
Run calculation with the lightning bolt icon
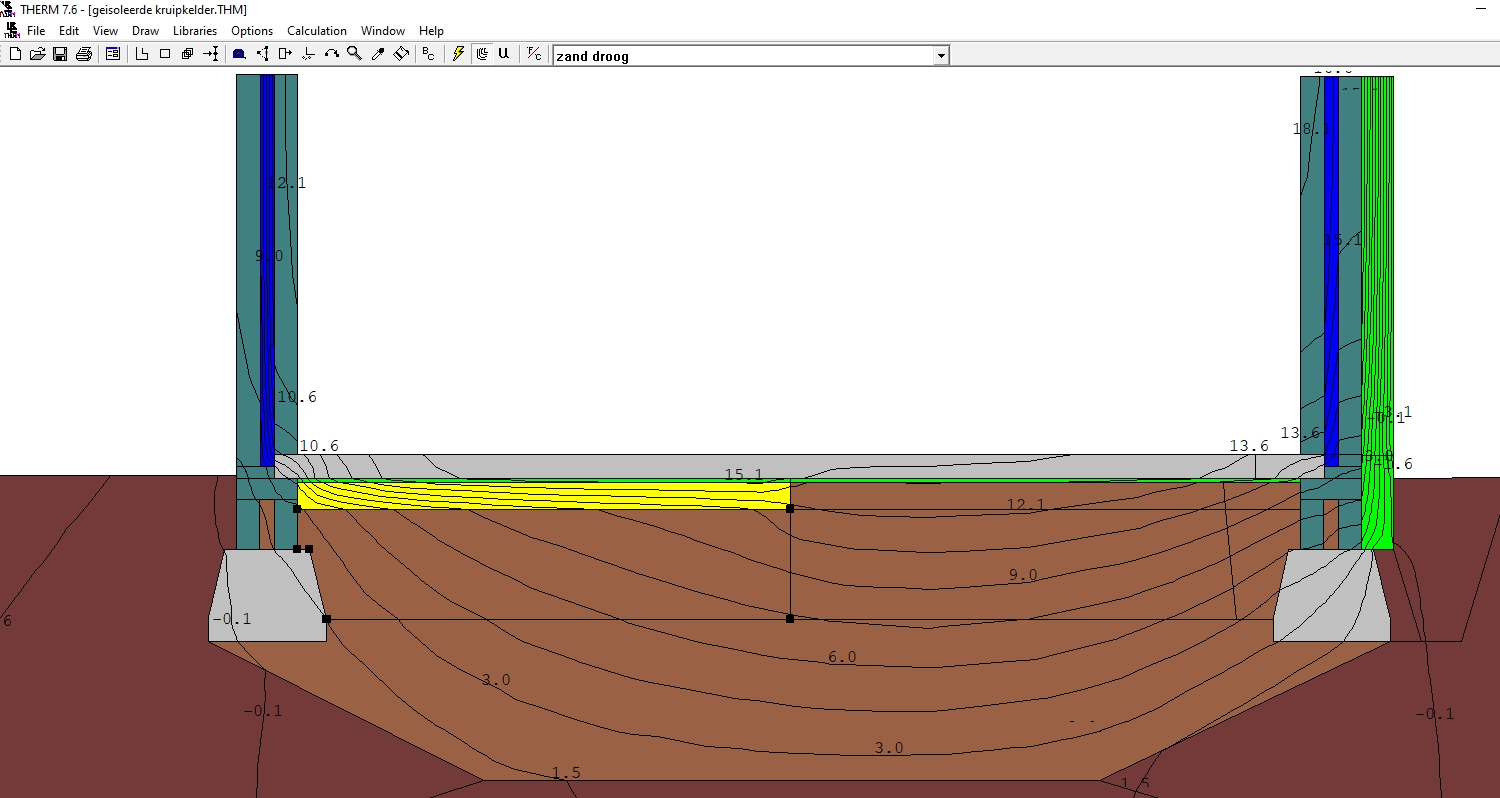pyautogui.click(x=458, y=54)
